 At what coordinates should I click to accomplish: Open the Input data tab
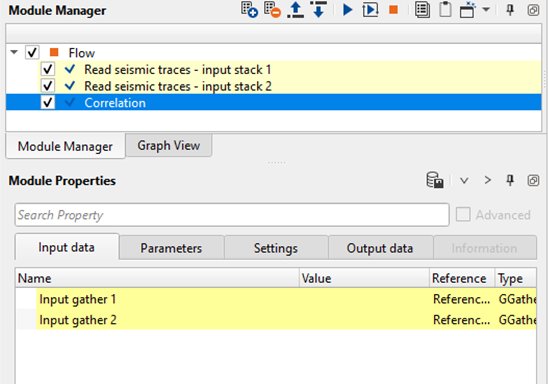click(66, 247)
